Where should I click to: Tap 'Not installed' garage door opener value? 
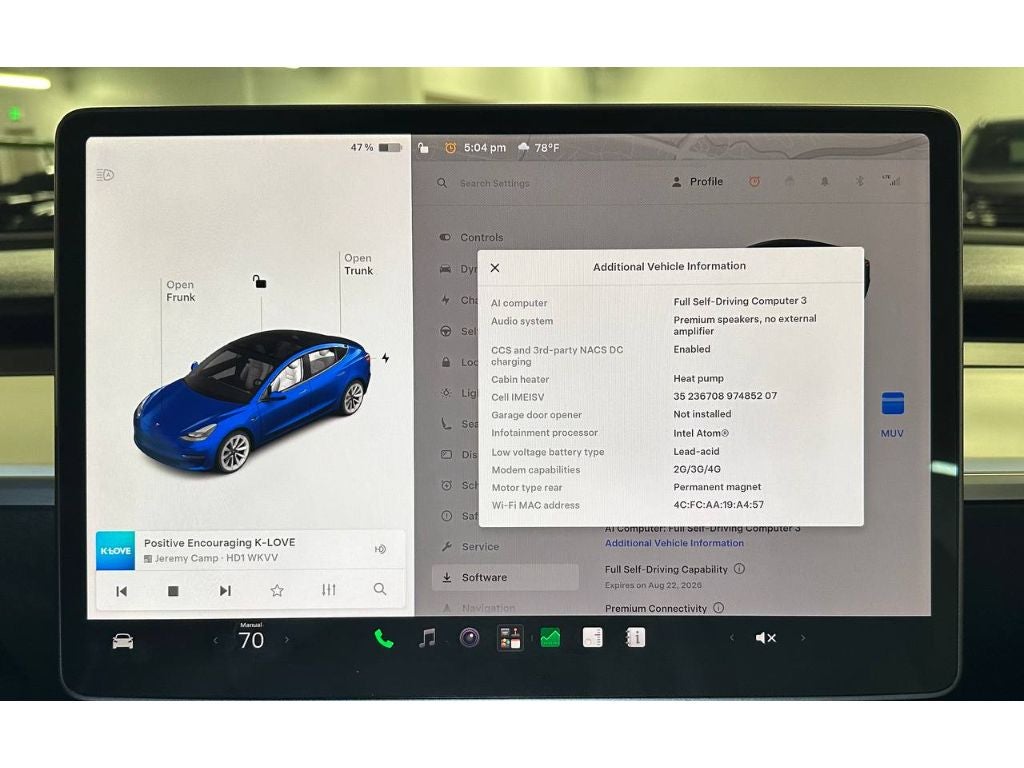(702, 414)
